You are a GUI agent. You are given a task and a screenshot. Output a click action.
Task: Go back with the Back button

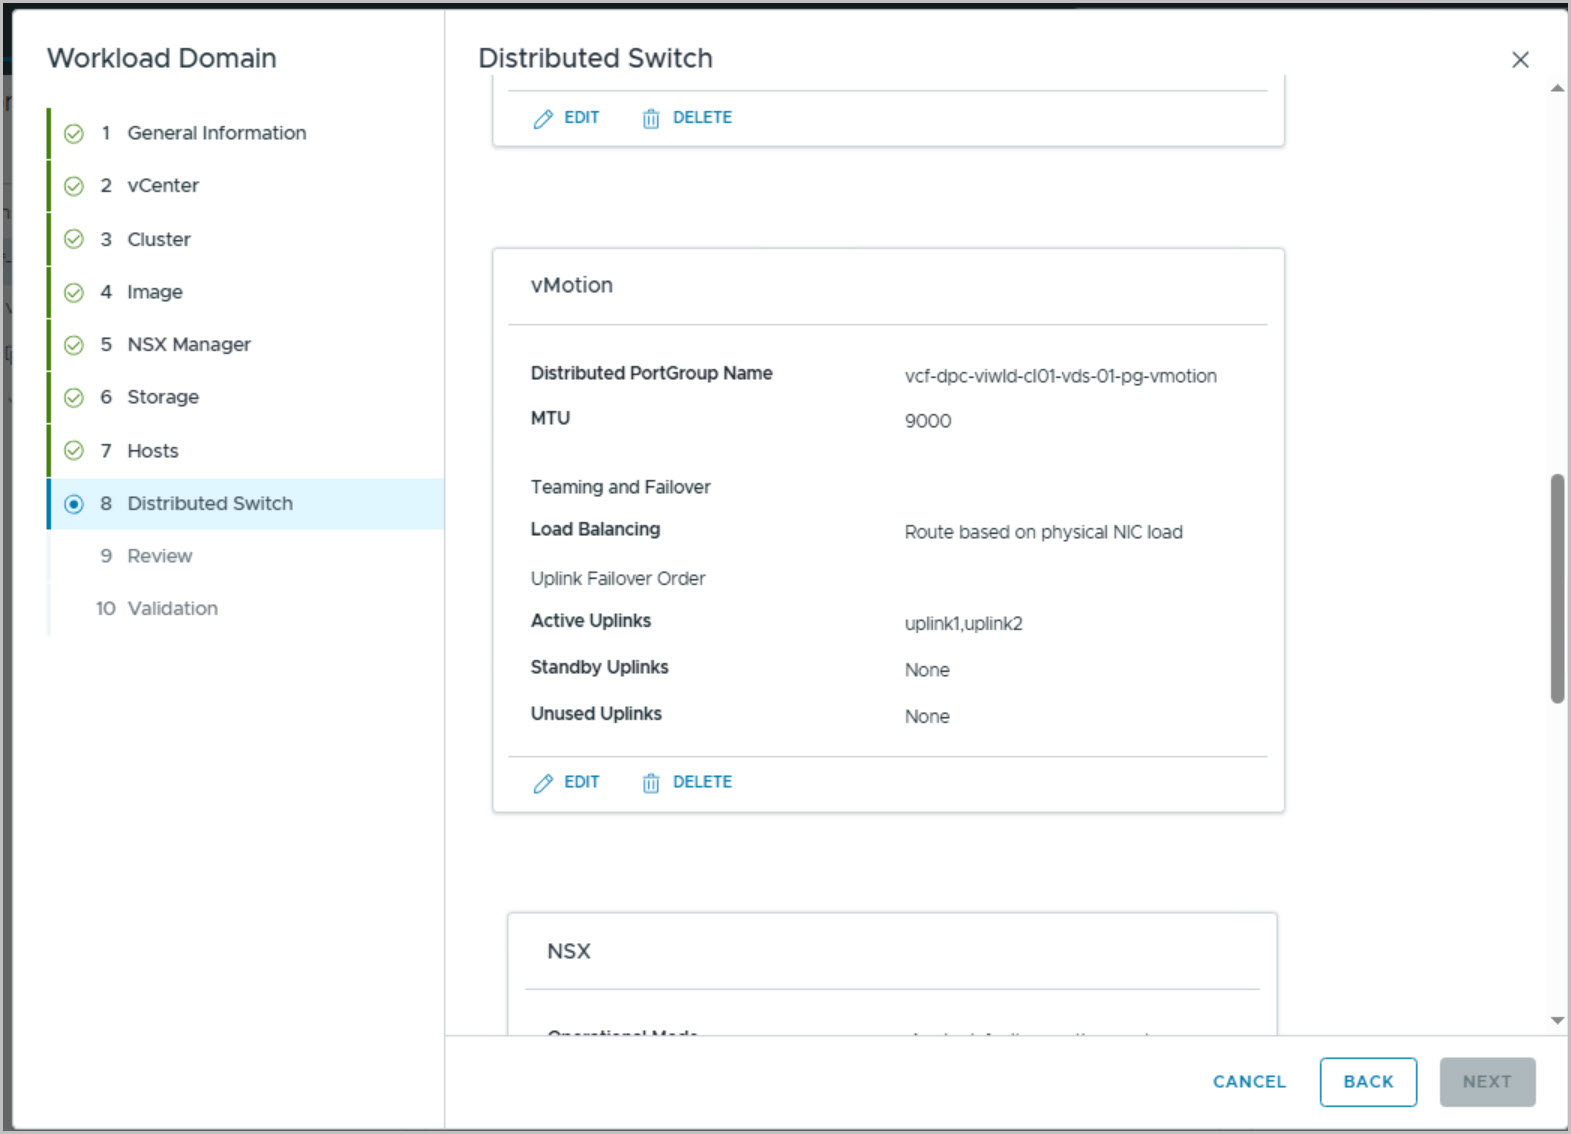pos(1368,1082)
